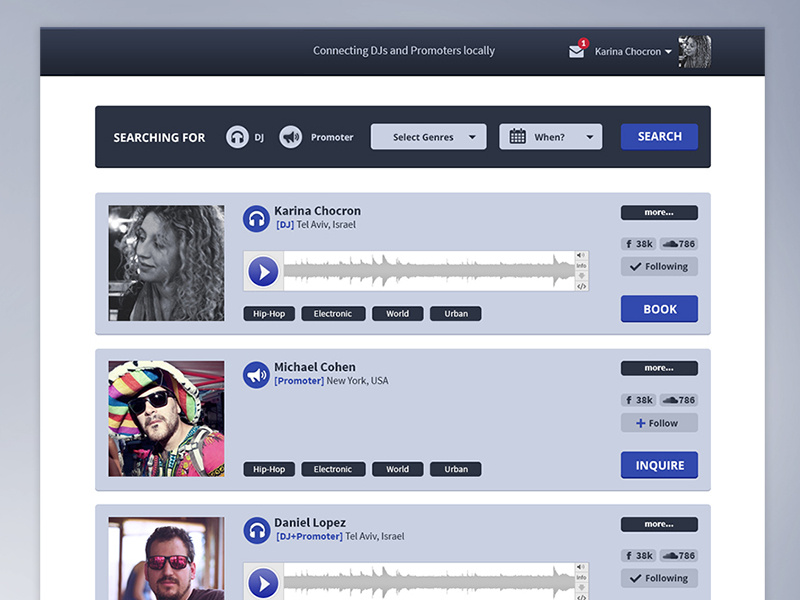Select Urban tag on Michael Cohen's card
The height and width of the screenshot is (600, 800).
[456, 469]
